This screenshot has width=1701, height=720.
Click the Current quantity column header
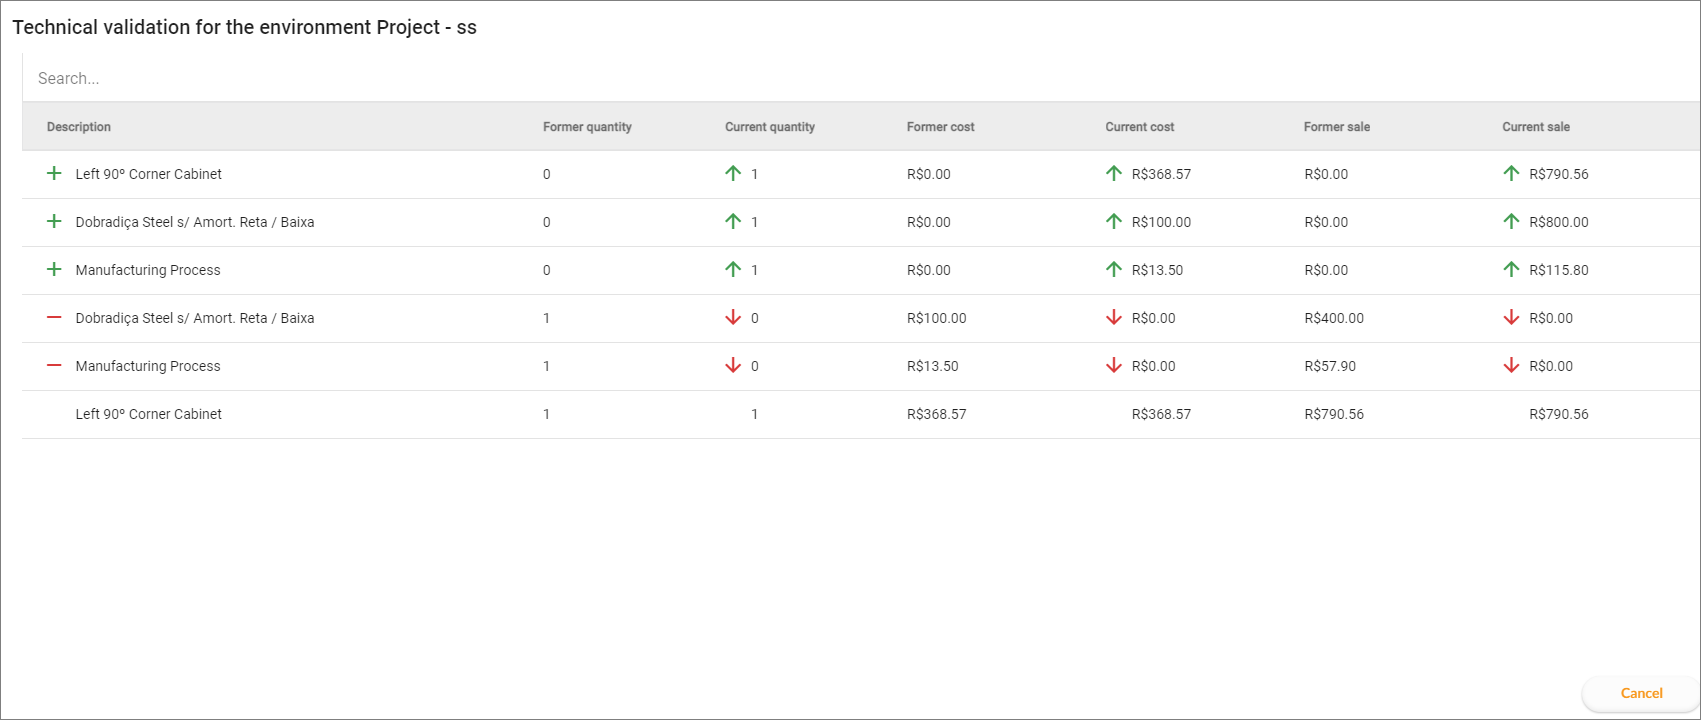[x=770, y=127]
